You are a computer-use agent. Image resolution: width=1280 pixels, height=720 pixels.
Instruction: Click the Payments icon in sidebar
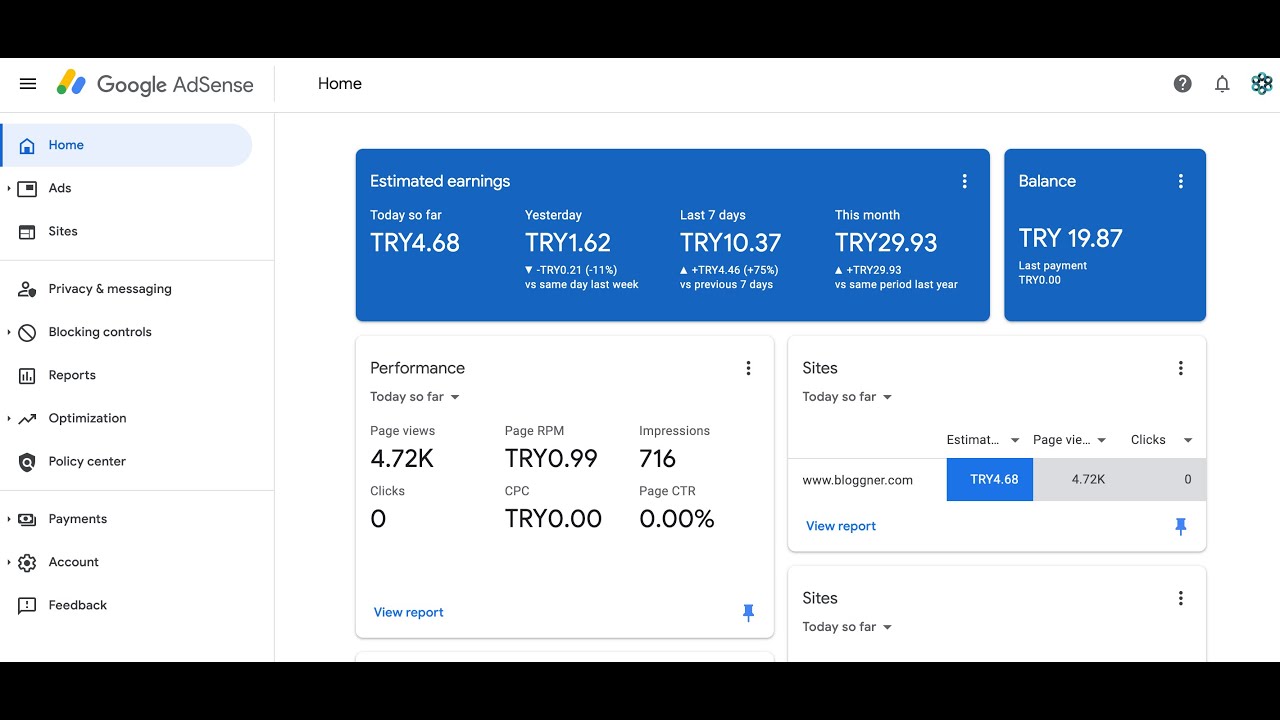click(x=28, y=519)
